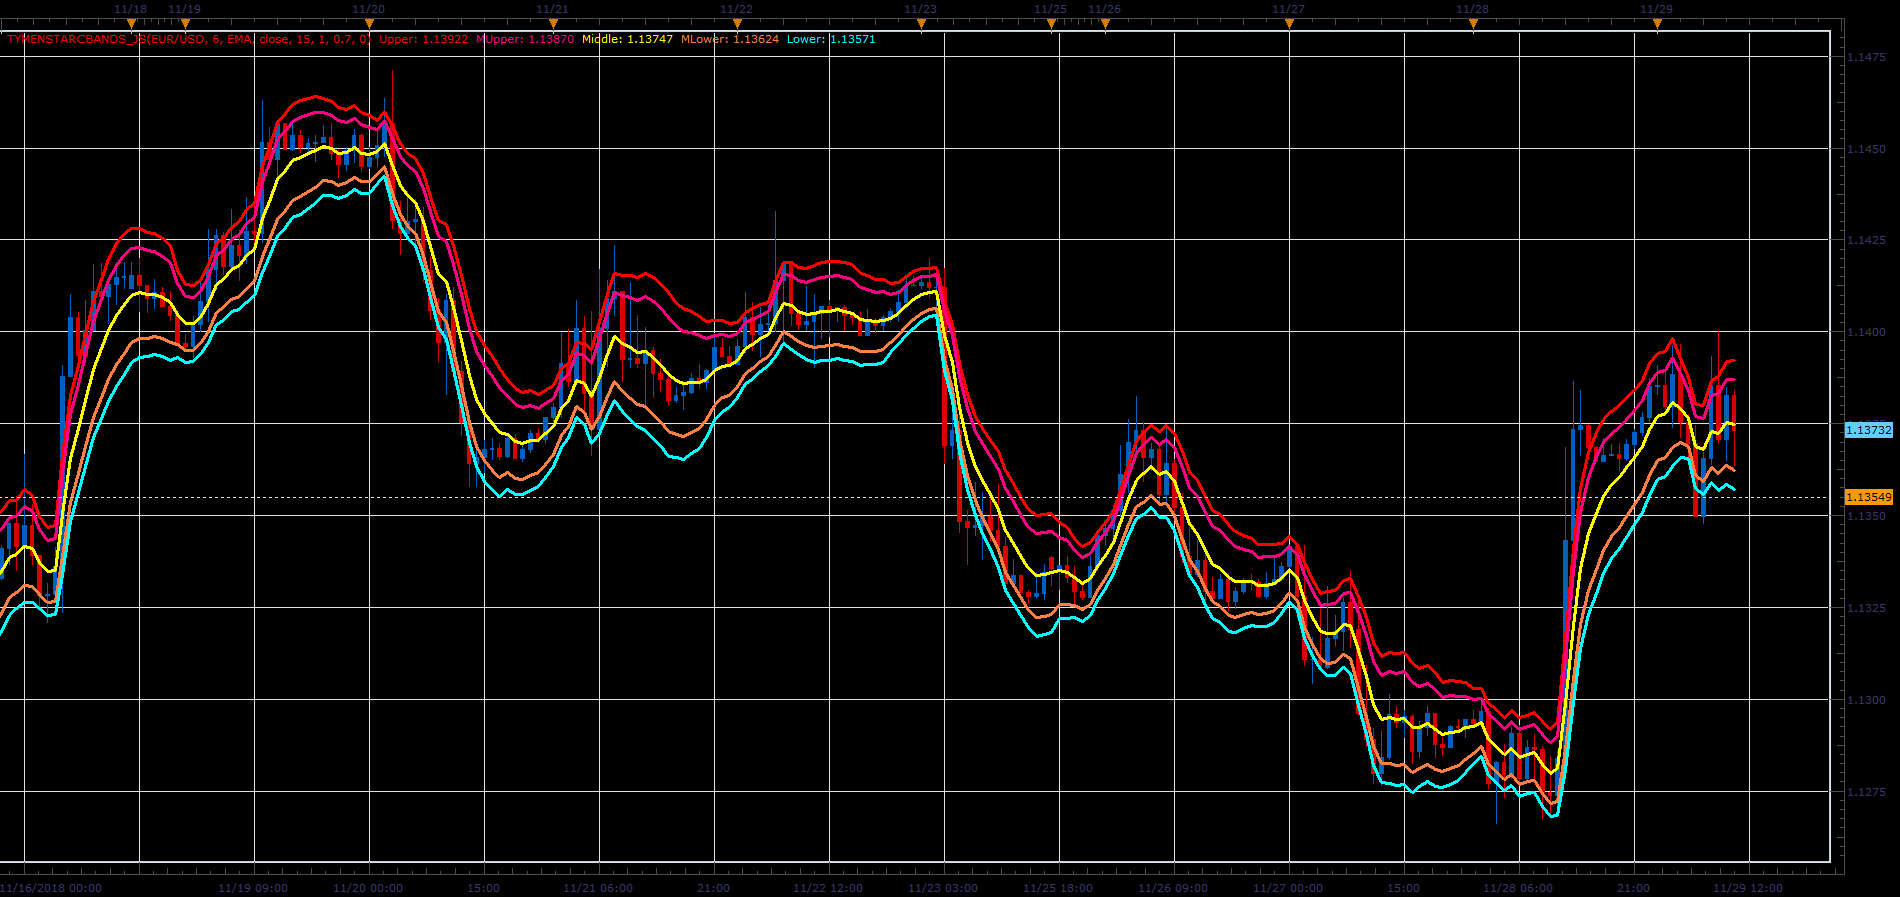Click the red 'Upper: 1.13922' value label
The height and width of the screenshot is (897, 1900).
[x=423, y=40]
